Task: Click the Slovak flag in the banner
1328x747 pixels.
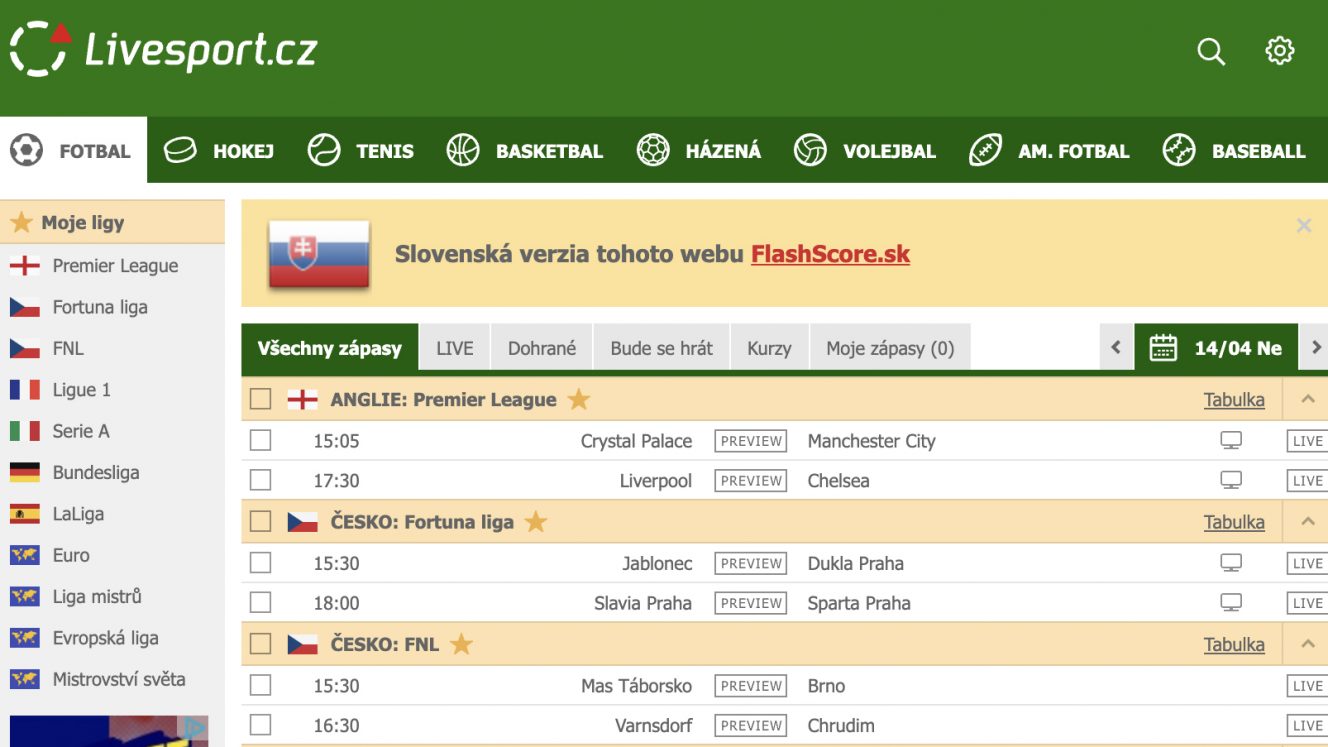Action: 319,255
